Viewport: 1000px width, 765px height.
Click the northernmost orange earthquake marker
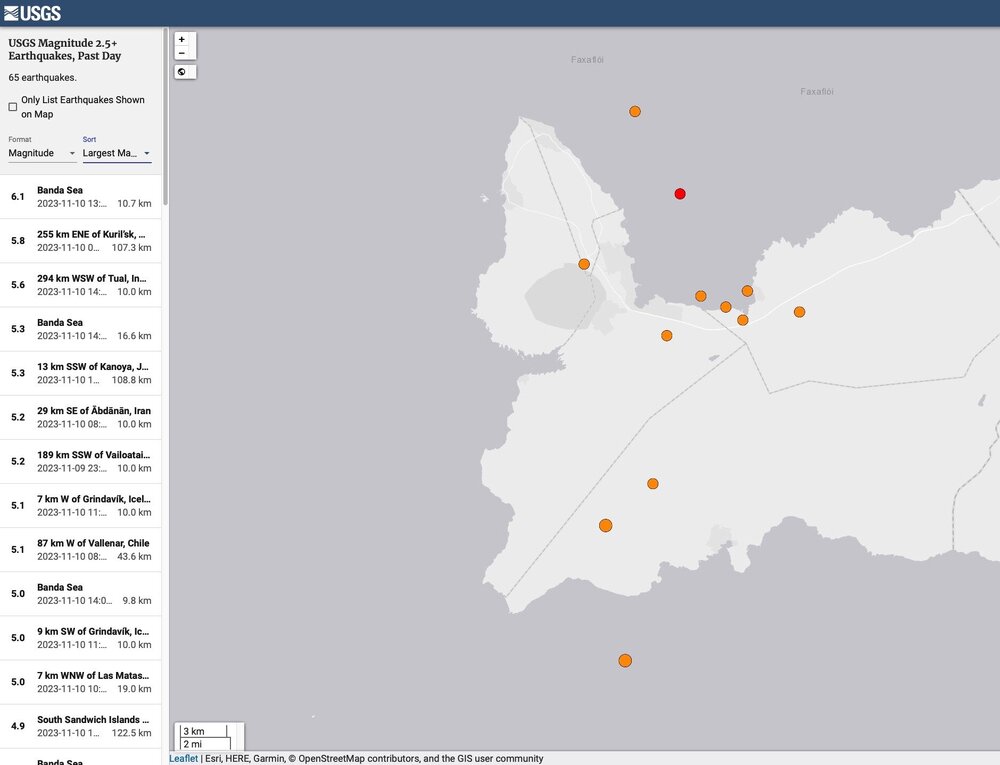635,112
